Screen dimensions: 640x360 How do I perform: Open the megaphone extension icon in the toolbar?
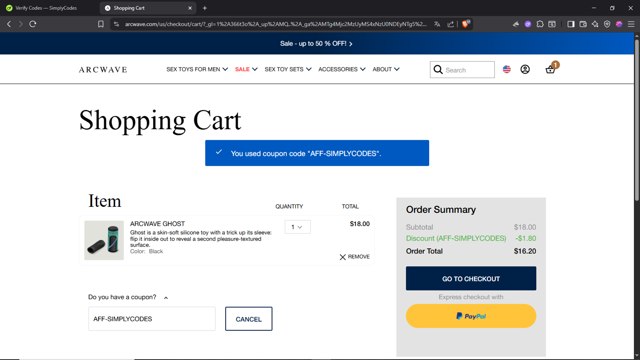516,24
